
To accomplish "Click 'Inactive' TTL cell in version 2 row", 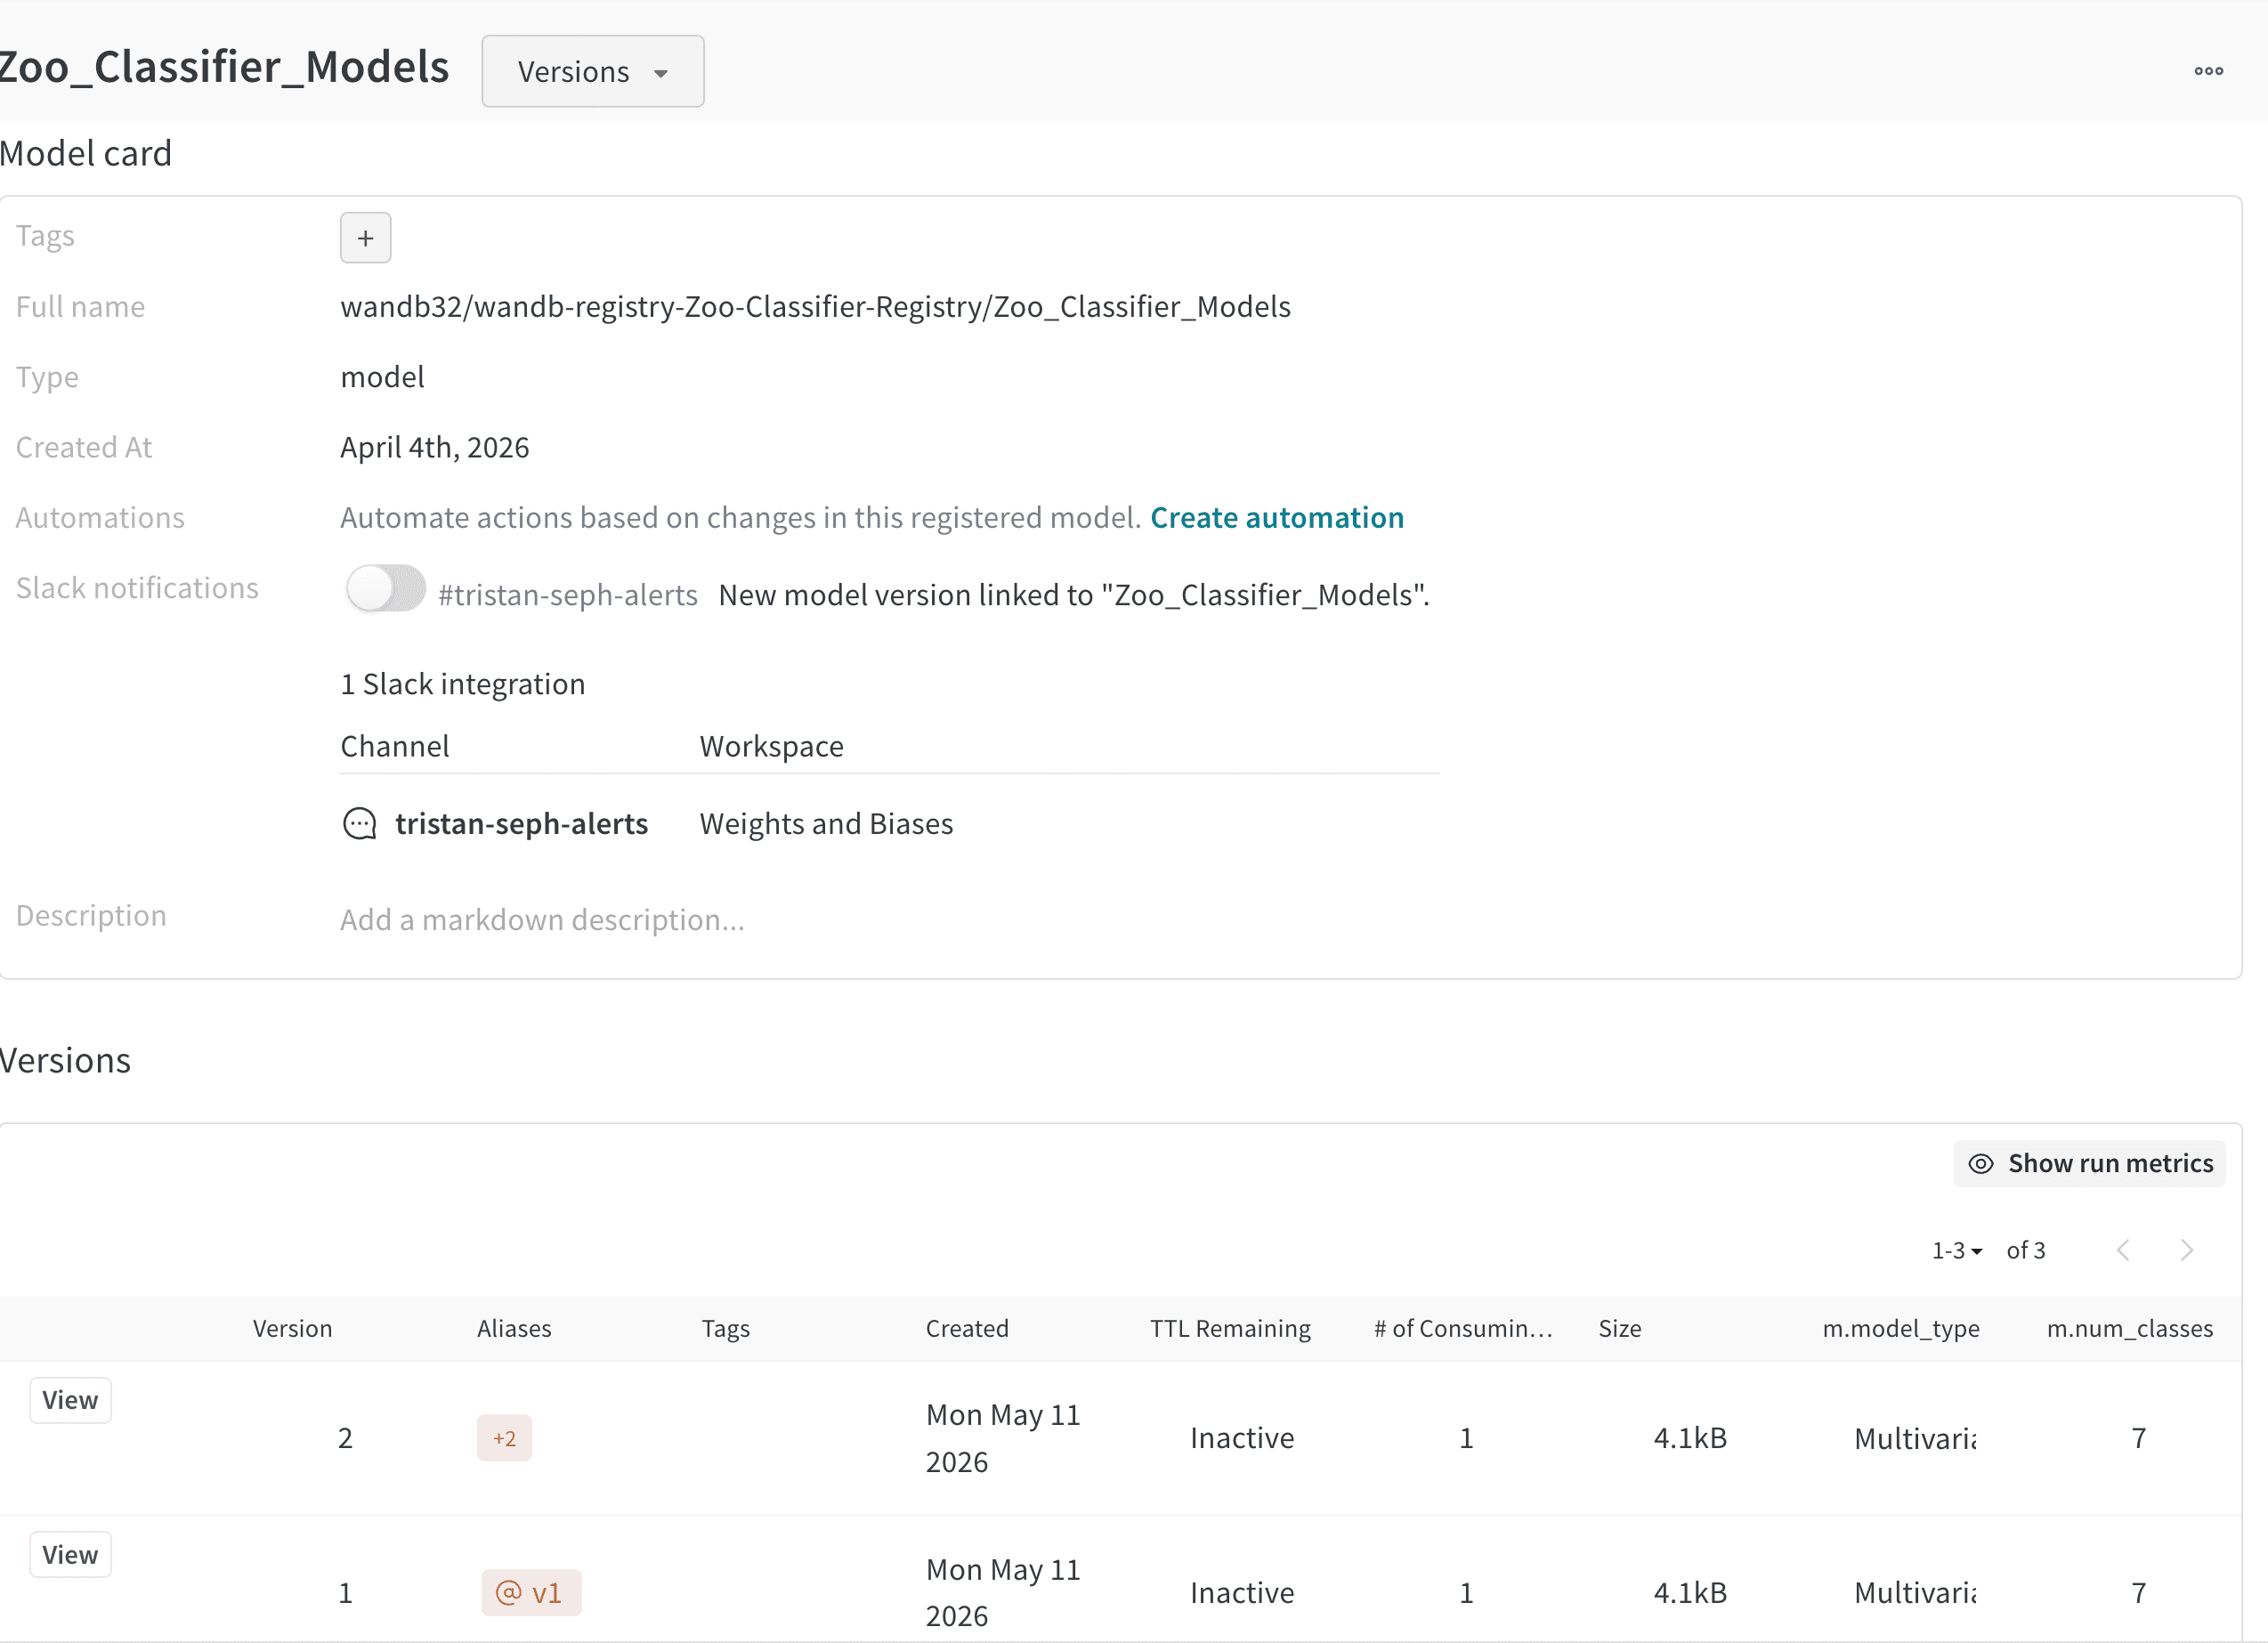I will click(1242, 1438).
